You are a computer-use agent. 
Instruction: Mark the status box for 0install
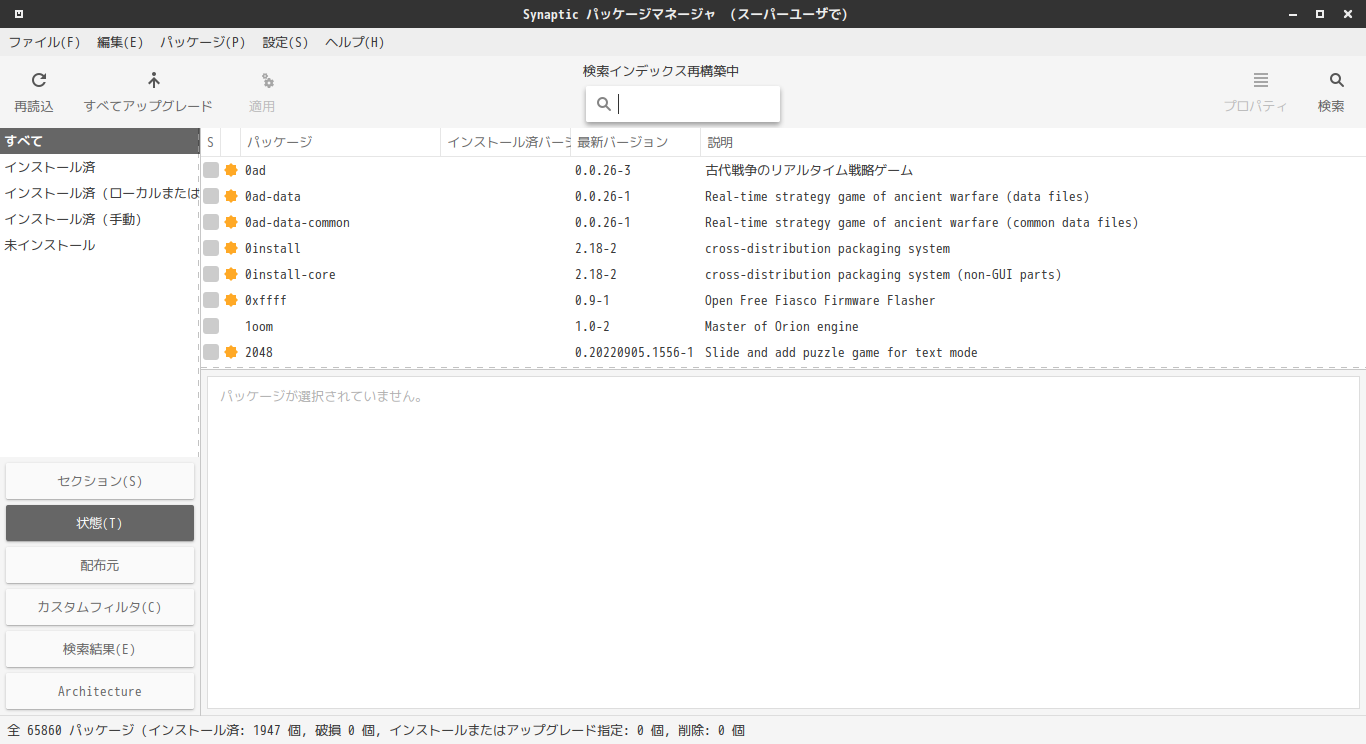click(211, 248)
